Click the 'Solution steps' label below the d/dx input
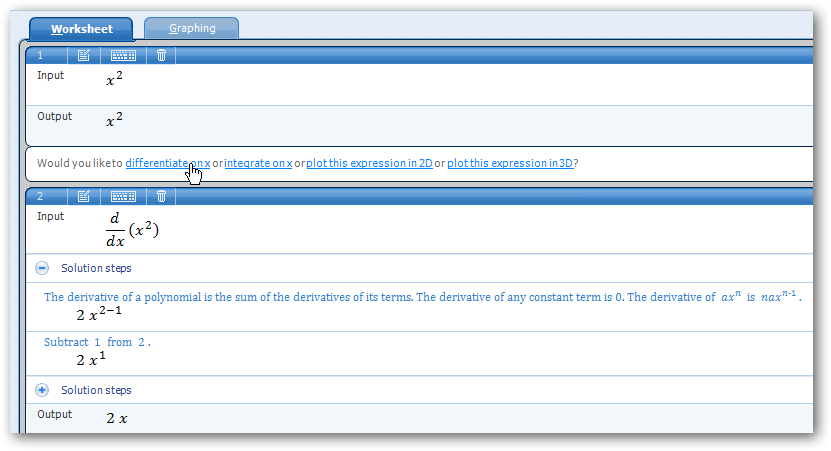Viewport: 831px width, 451px height. point(96,268)
